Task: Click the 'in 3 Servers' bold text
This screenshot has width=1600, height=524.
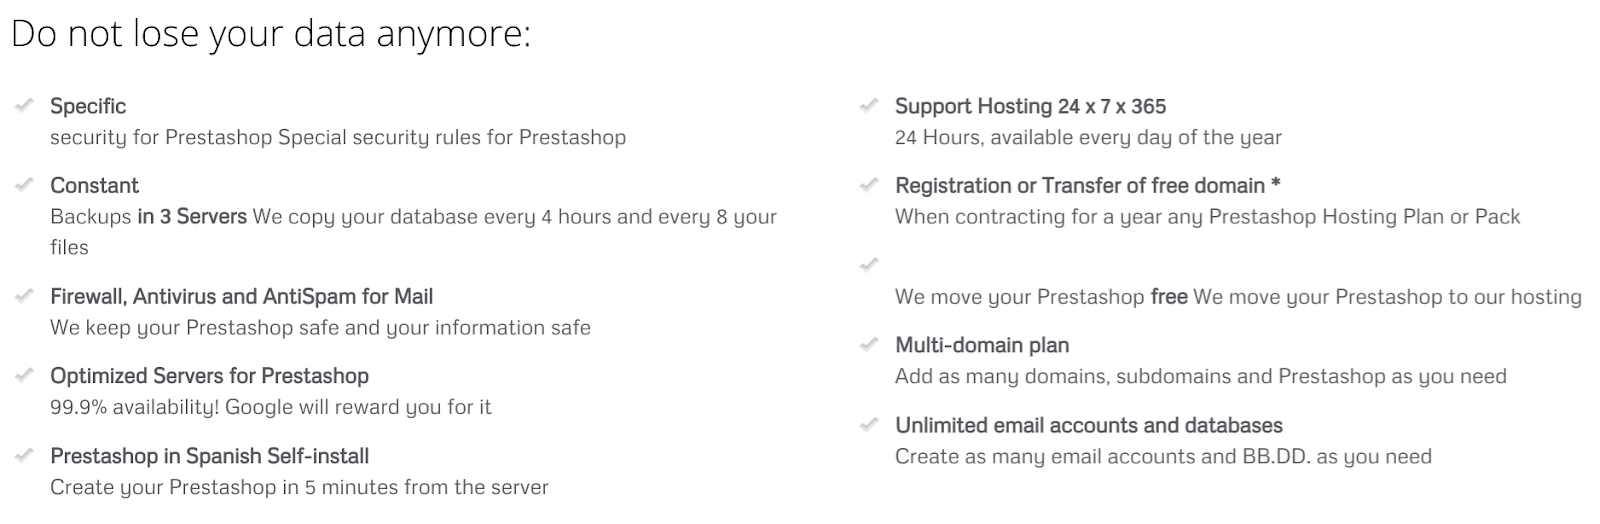Action: [192, 216]
